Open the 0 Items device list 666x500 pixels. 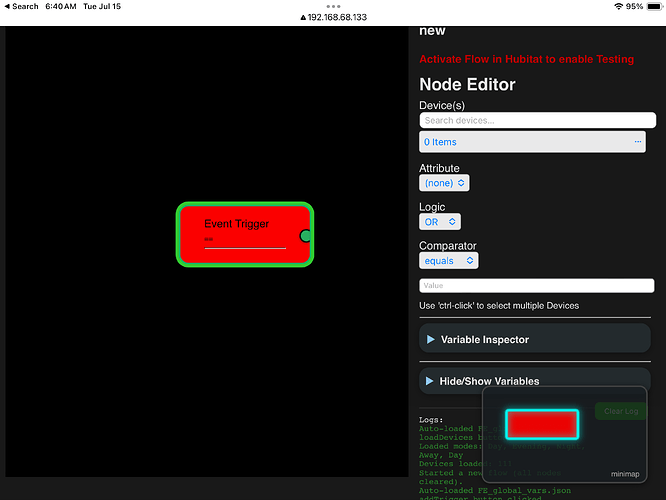click(532, 142)
